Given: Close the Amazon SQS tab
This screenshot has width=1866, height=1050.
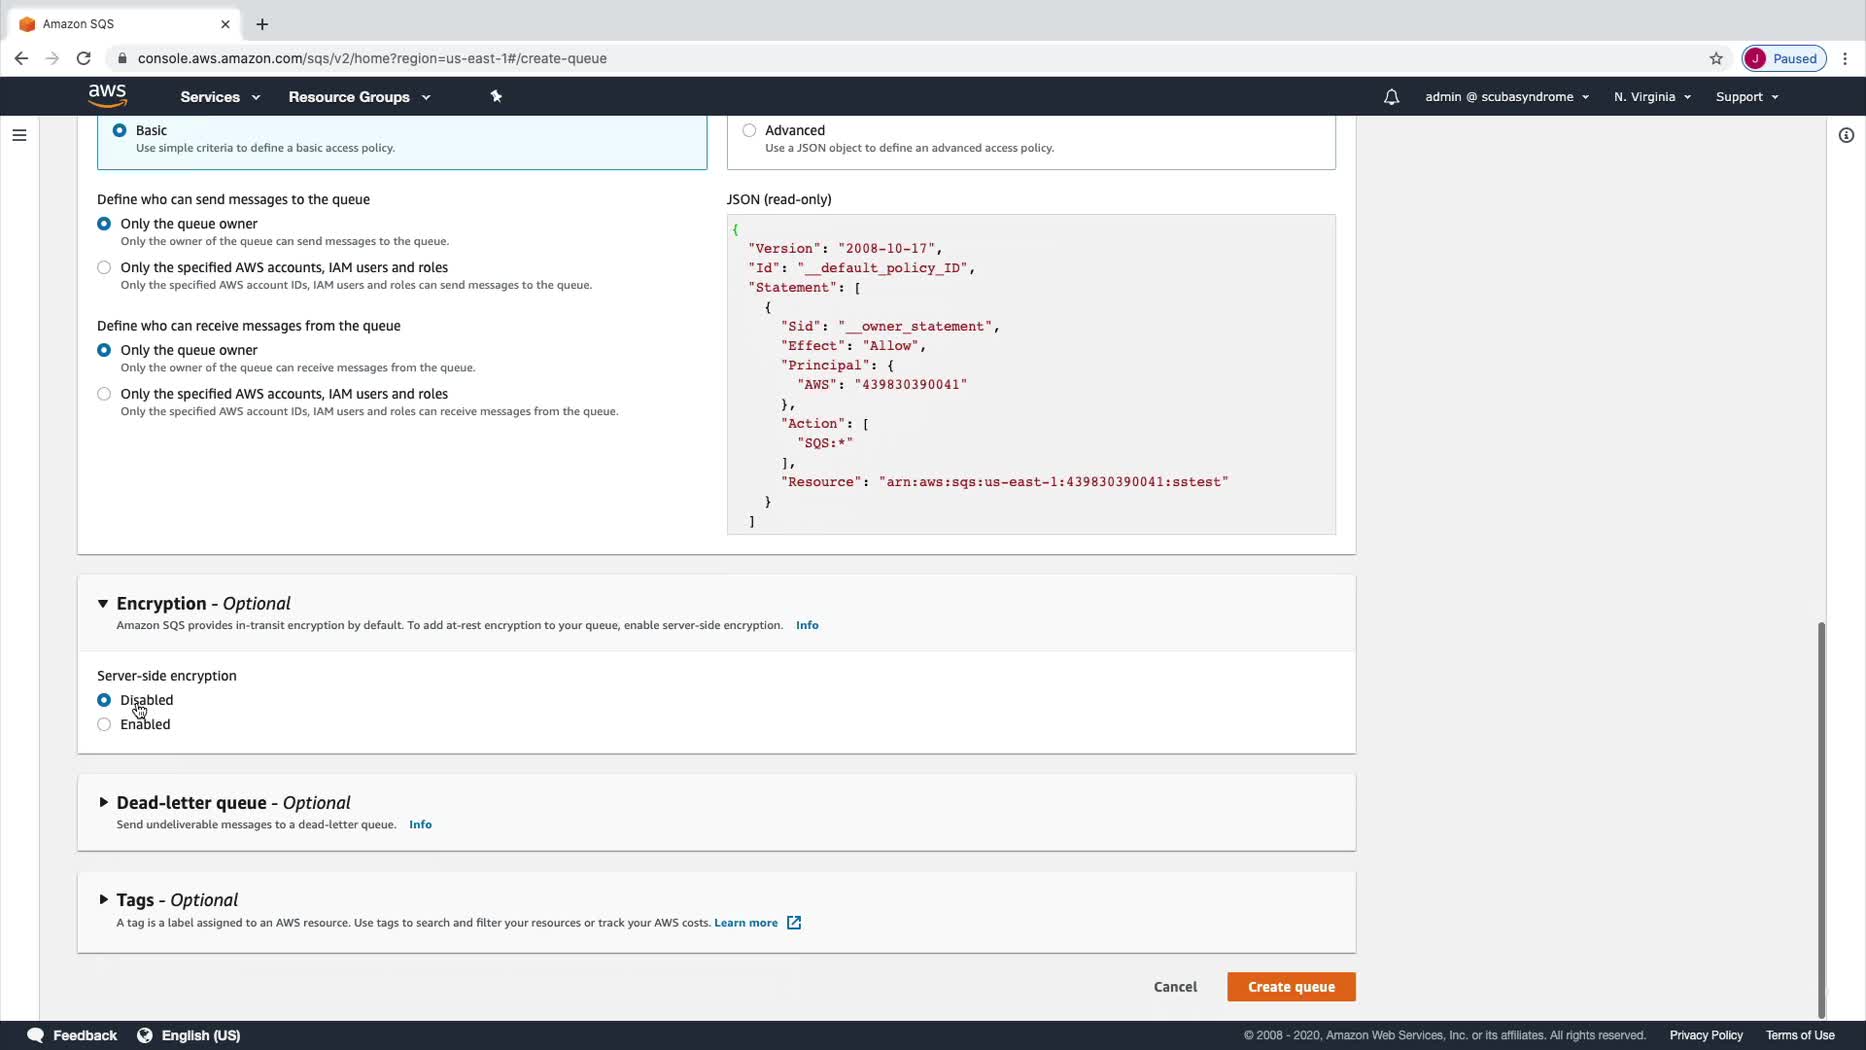Looking at the screenshot, I should point(225,24).
